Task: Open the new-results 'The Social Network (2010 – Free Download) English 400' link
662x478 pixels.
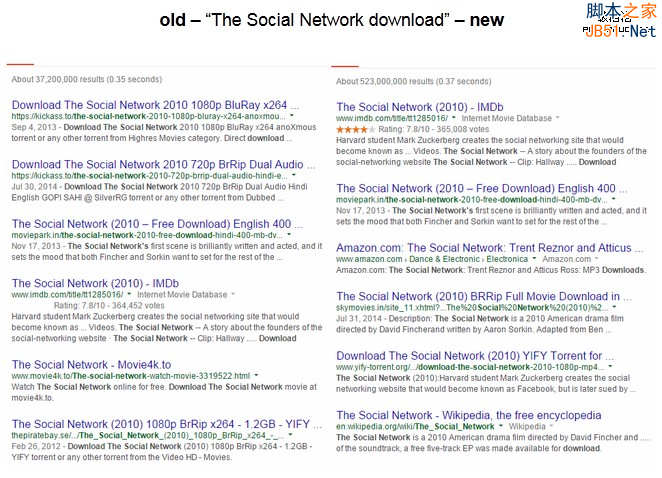Action: tap(482, 188)
